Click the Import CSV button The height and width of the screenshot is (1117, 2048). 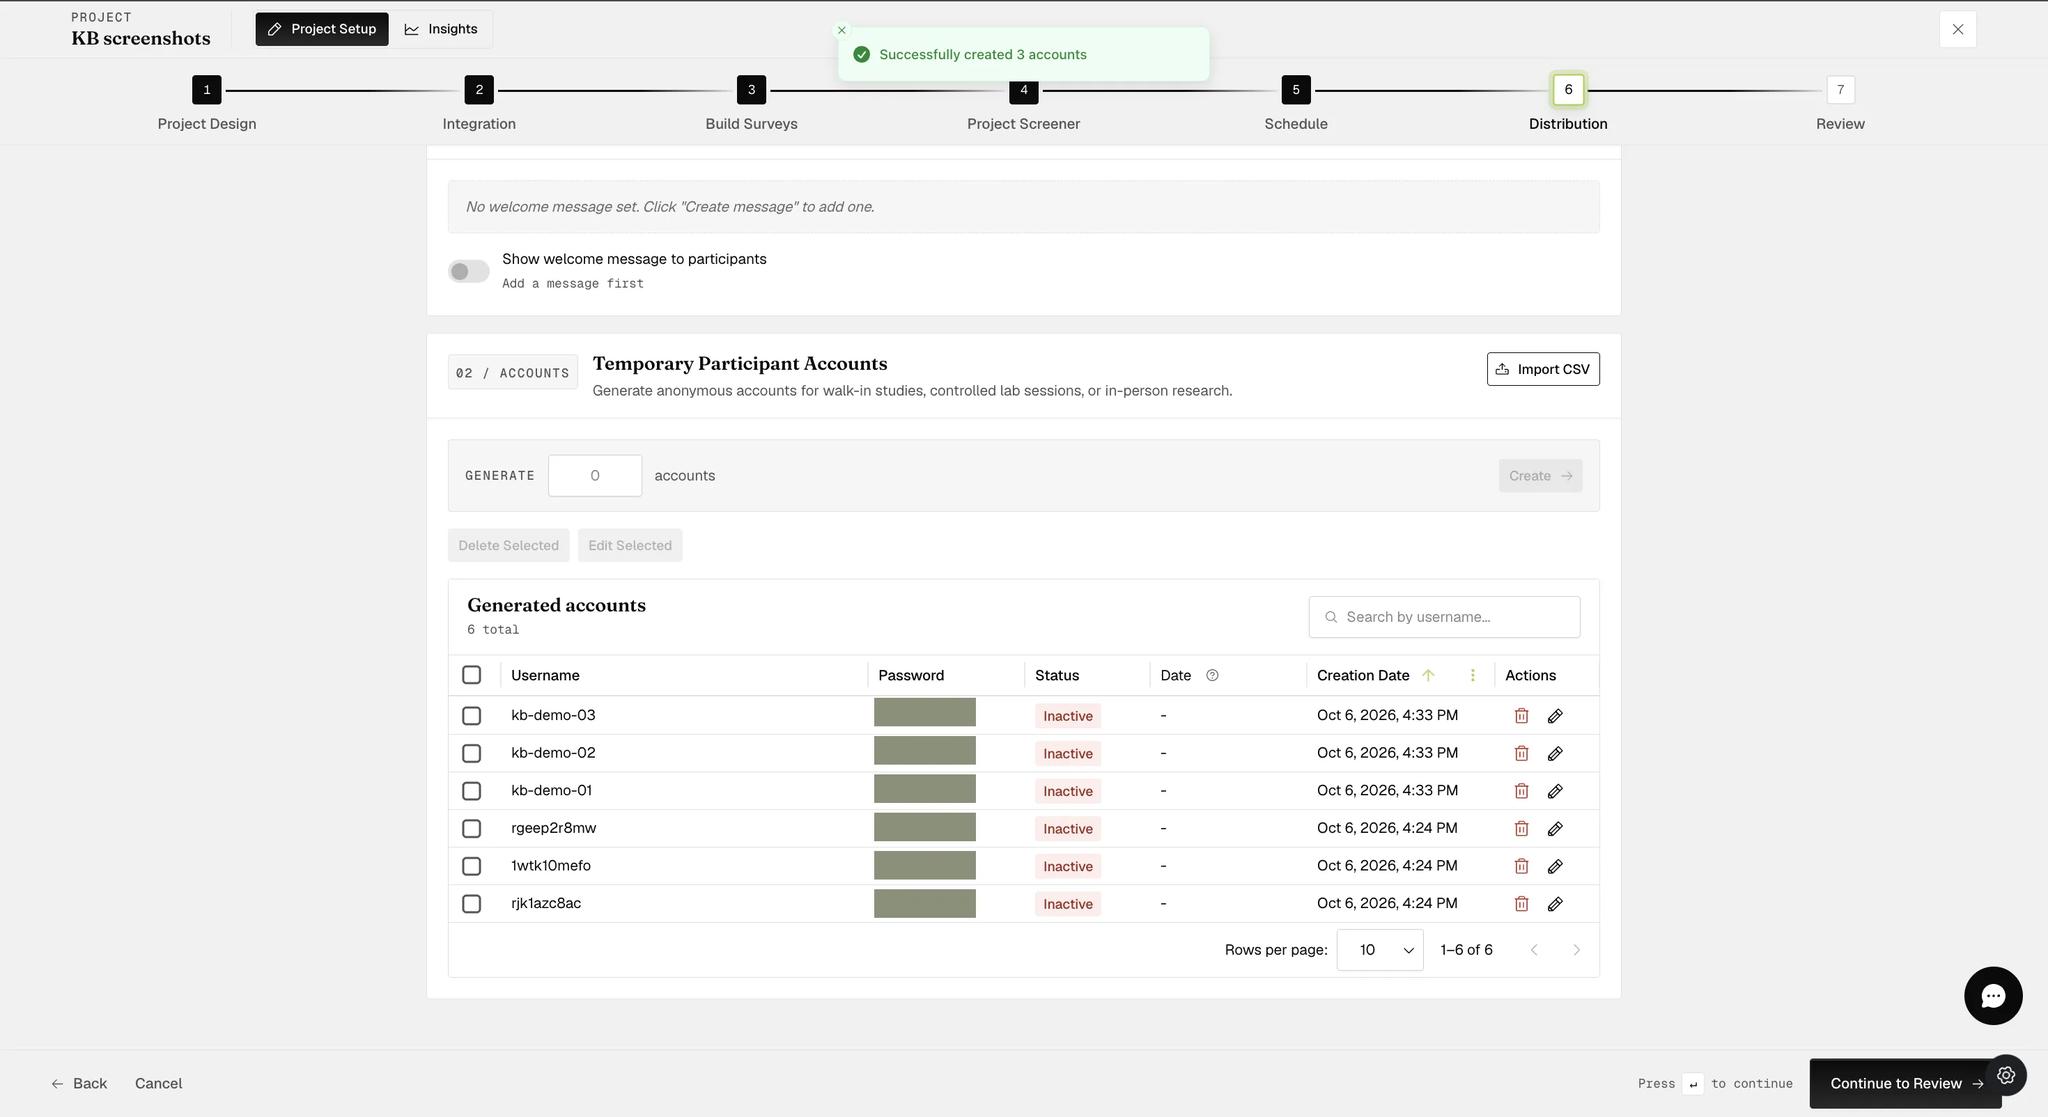click(1543, 369)
